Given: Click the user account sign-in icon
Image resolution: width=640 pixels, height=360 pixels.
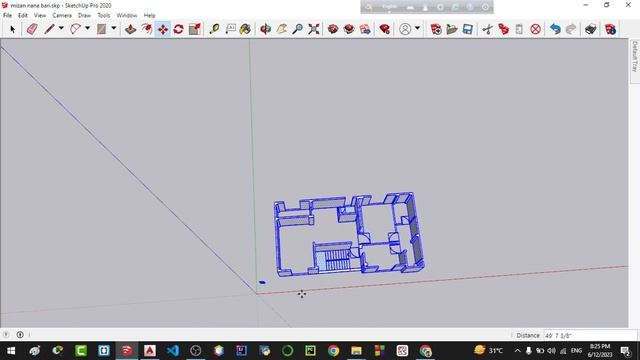Looking at the screenshot, I should click(x=405, y=29).
